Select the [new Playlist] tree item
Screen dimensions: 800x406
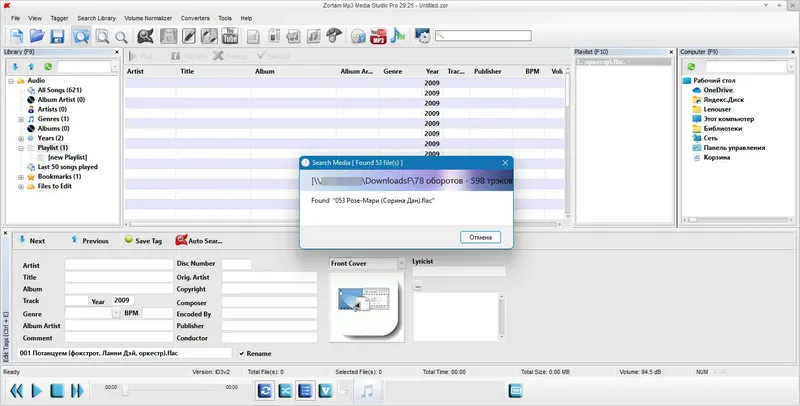(x=67, y=158)
